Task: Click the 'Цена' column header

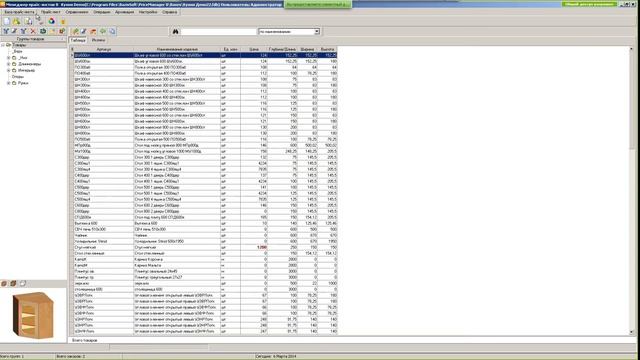Action: [x=254, y=49]
